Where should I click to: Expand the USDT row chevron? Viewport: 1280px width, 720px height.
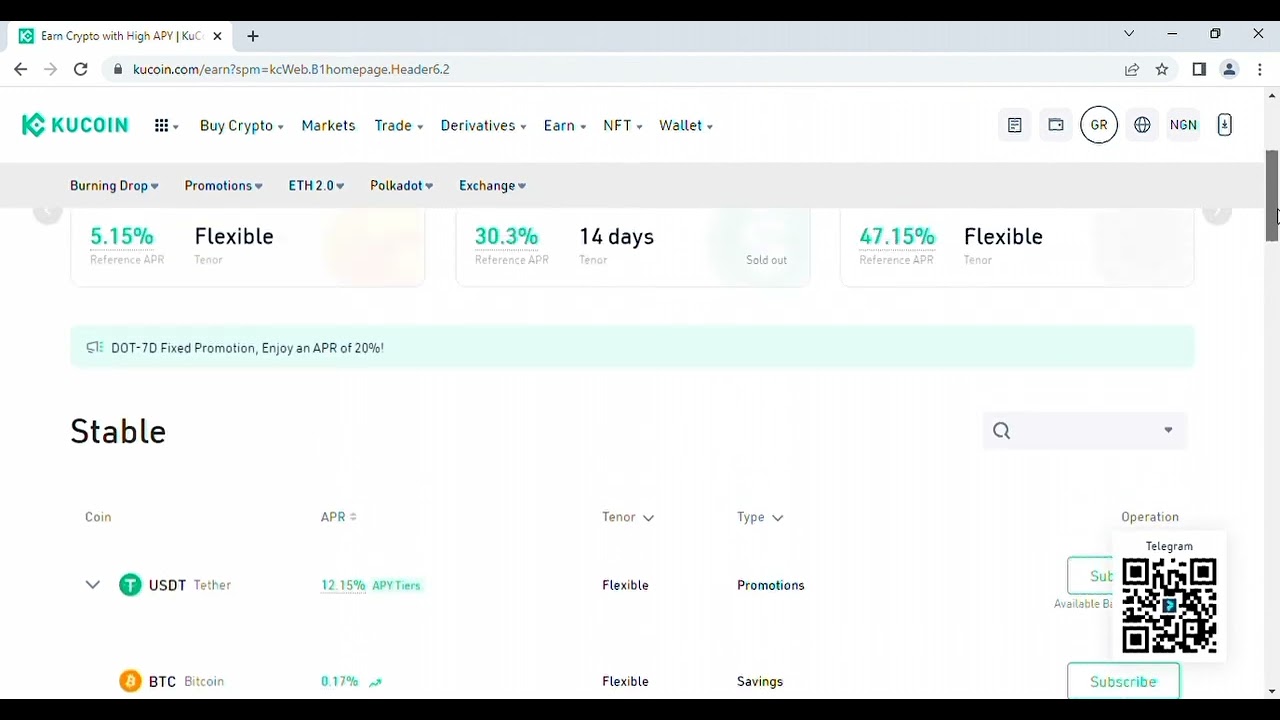[x=93, y=585]
